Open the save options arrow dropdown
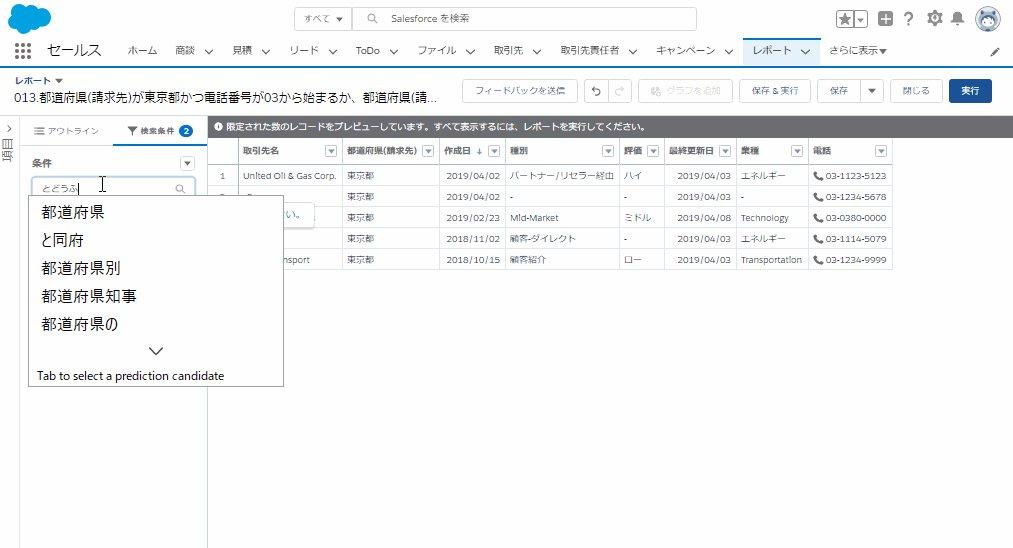Image resolution: width=1013 pixels, height=548 pixels. [872, 91]
